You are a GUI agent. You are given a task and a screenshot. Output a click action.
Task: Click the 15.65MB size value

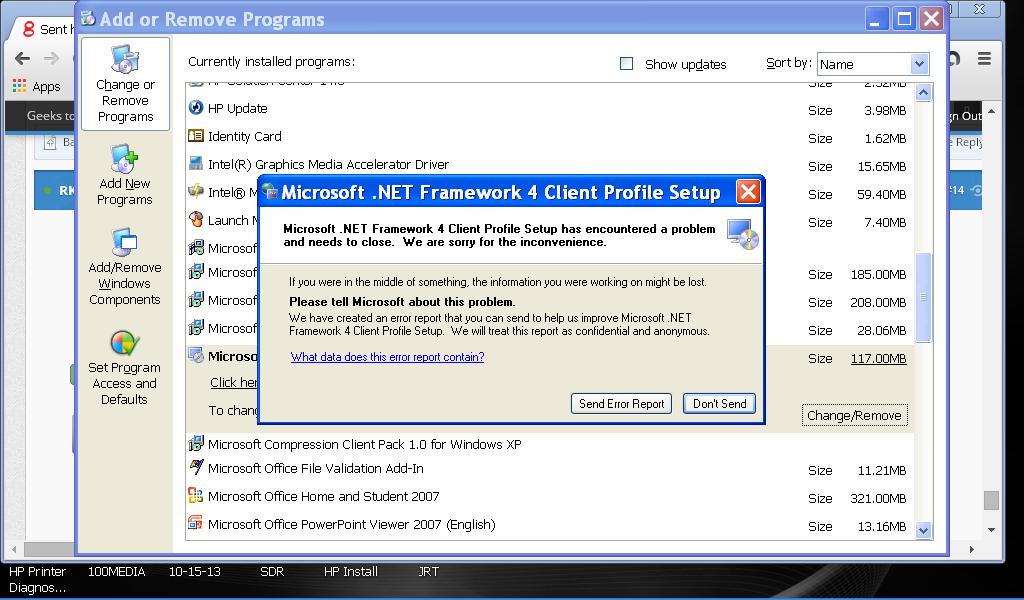pyautogui.click(x=882, y=166)
